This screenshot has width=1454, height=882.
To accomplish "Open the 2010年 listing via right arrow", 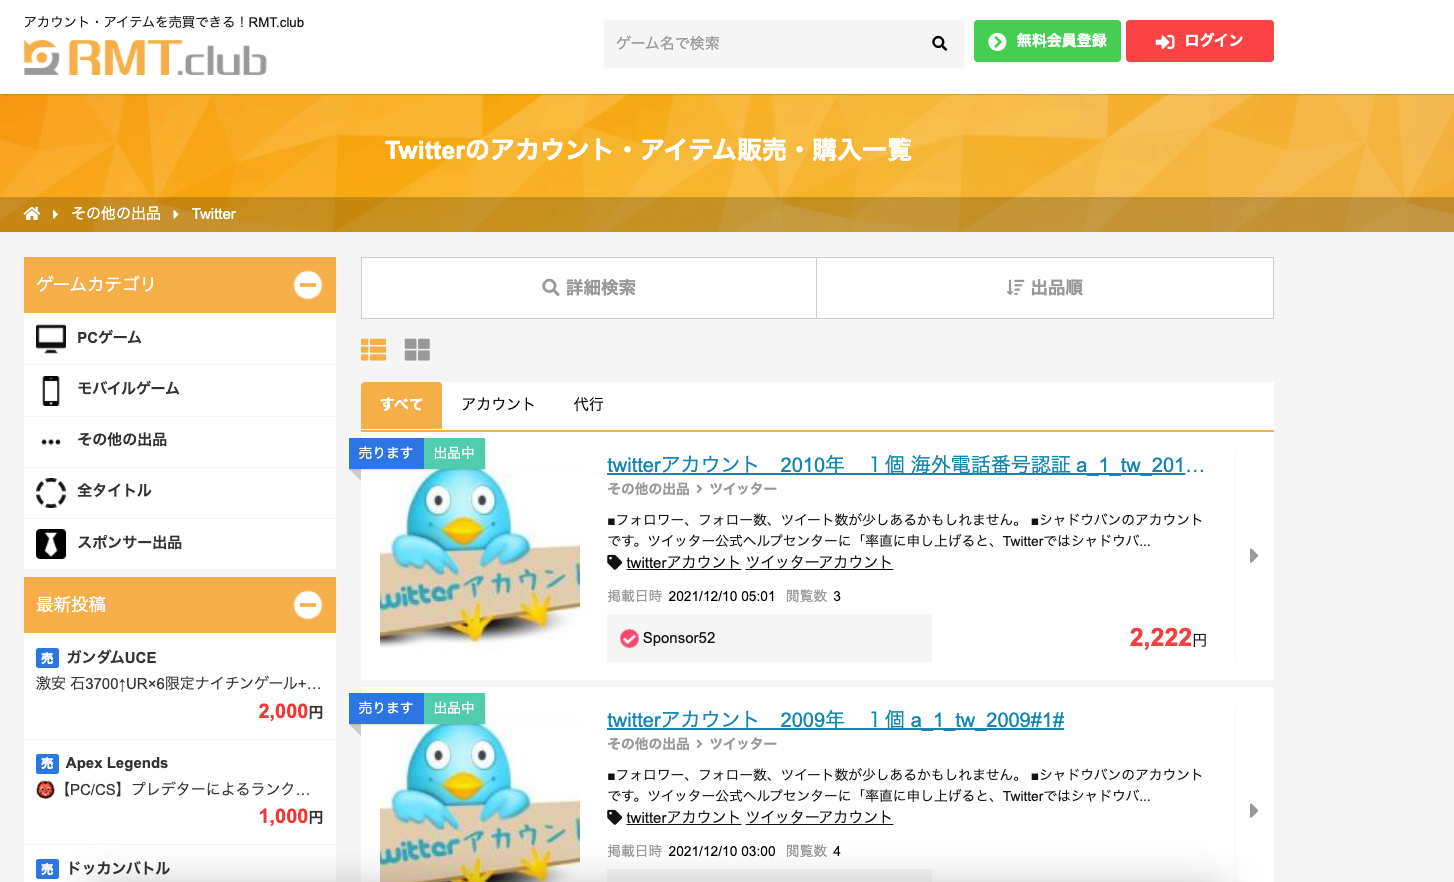I will pyautogui.click(x=1254, y=556).
